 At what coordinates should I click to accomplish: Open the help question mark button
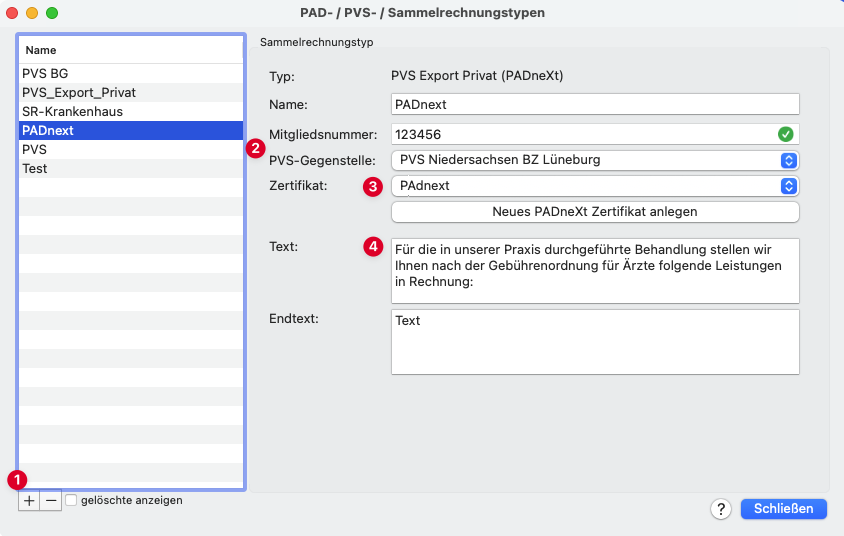721,509
